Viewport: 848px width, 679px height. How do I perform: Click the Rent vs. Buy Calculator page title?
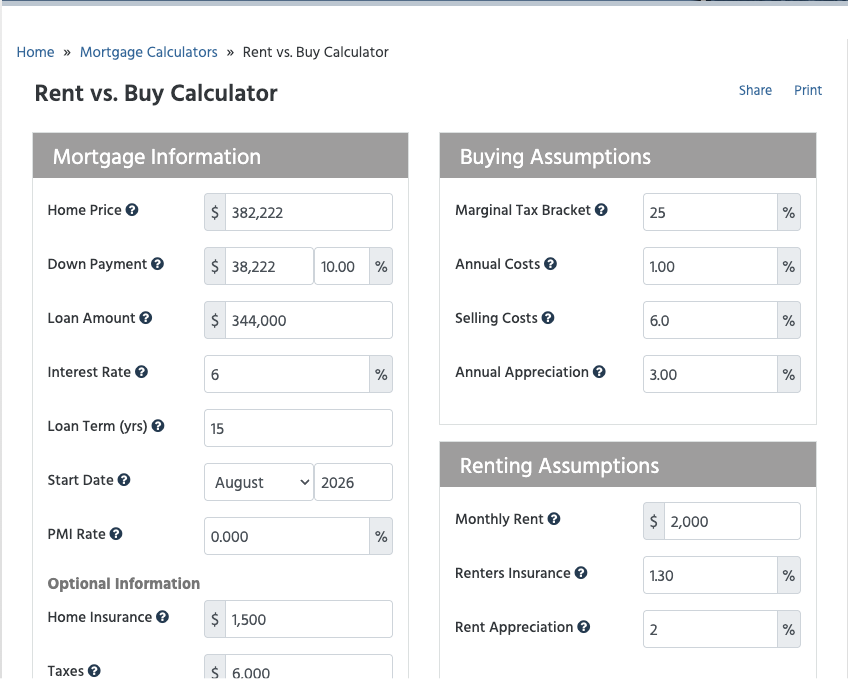pyautogui.click(x=156, y=93)
